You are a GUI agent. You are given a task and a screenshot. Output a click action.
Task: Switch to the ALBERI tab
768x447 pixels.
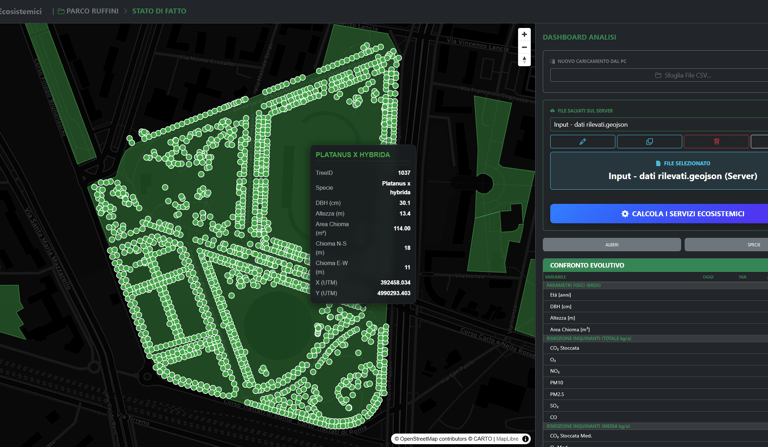(x=612, y=244)
